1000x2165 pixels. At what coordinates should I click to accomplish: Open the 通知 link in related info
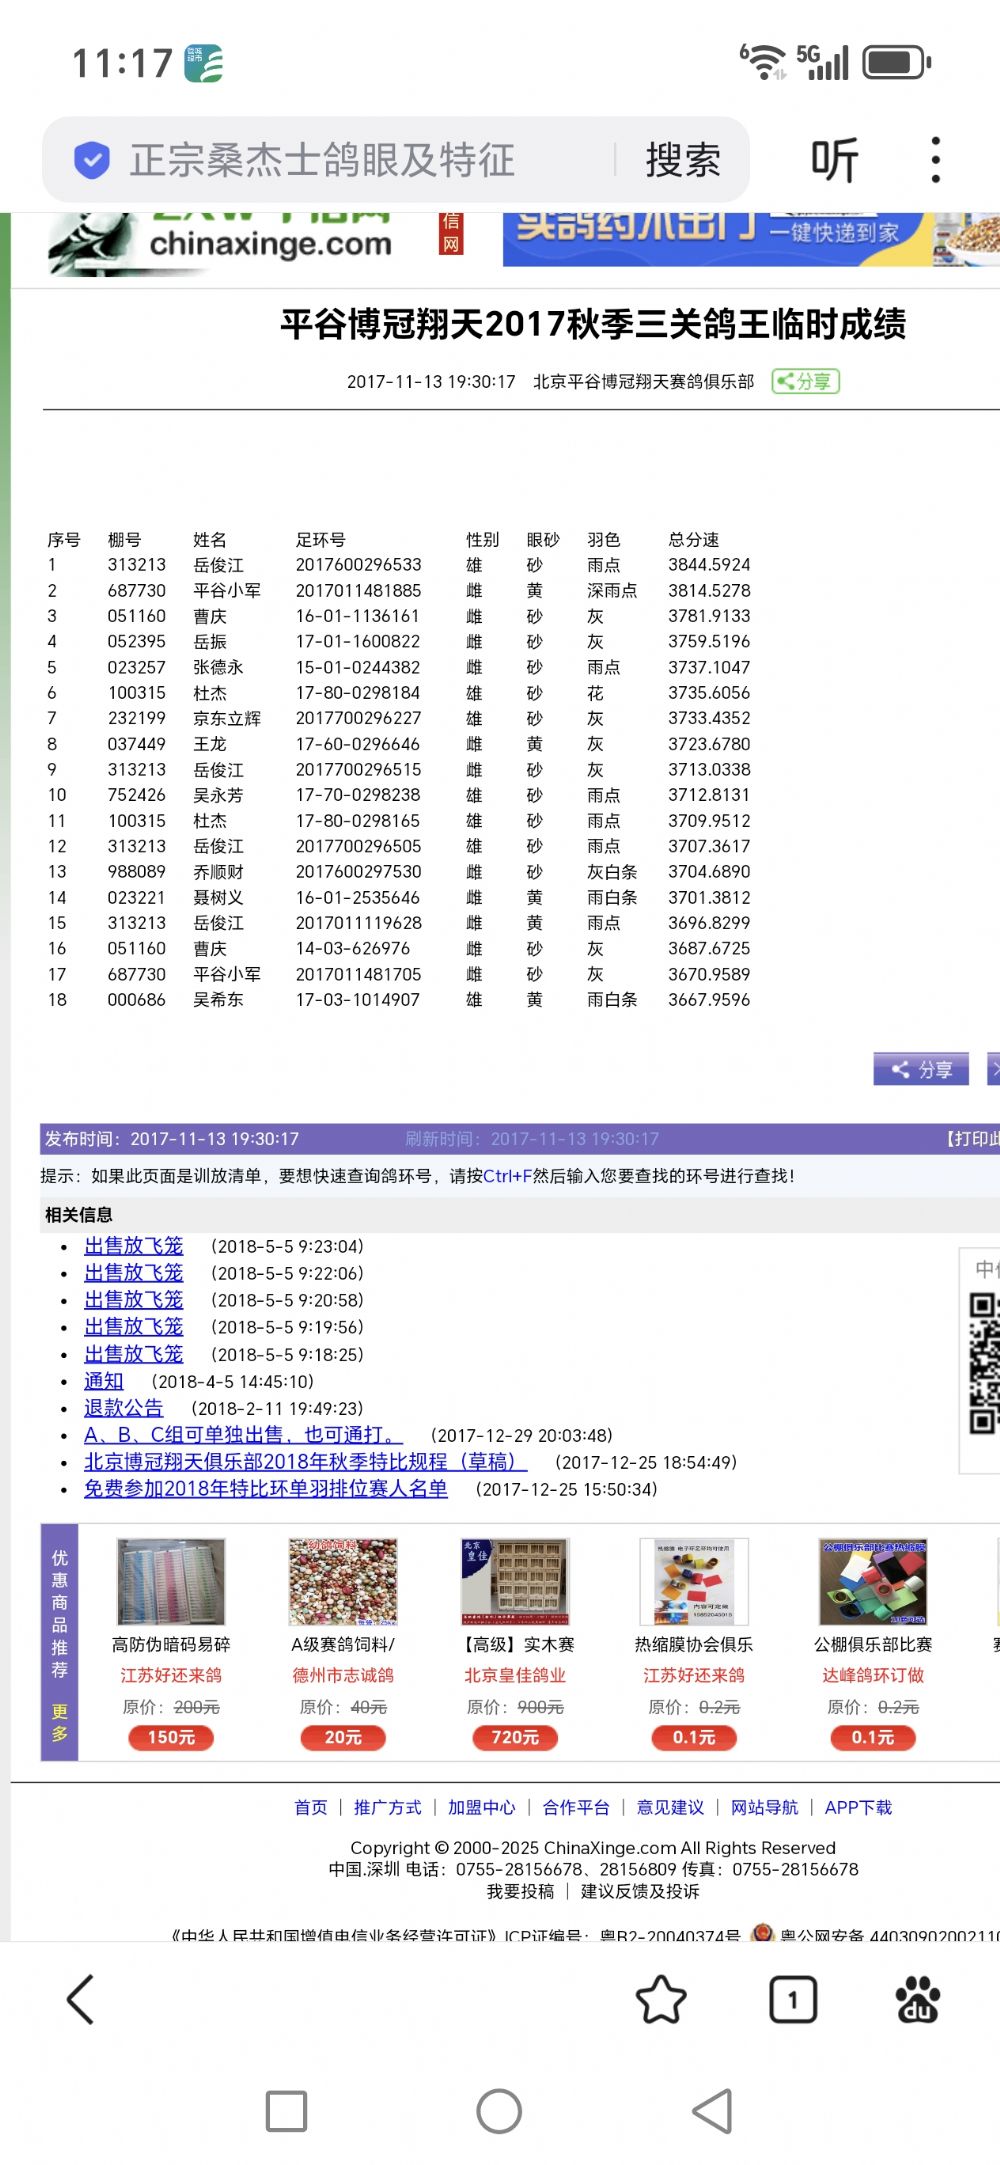(x=104, y=1381)
